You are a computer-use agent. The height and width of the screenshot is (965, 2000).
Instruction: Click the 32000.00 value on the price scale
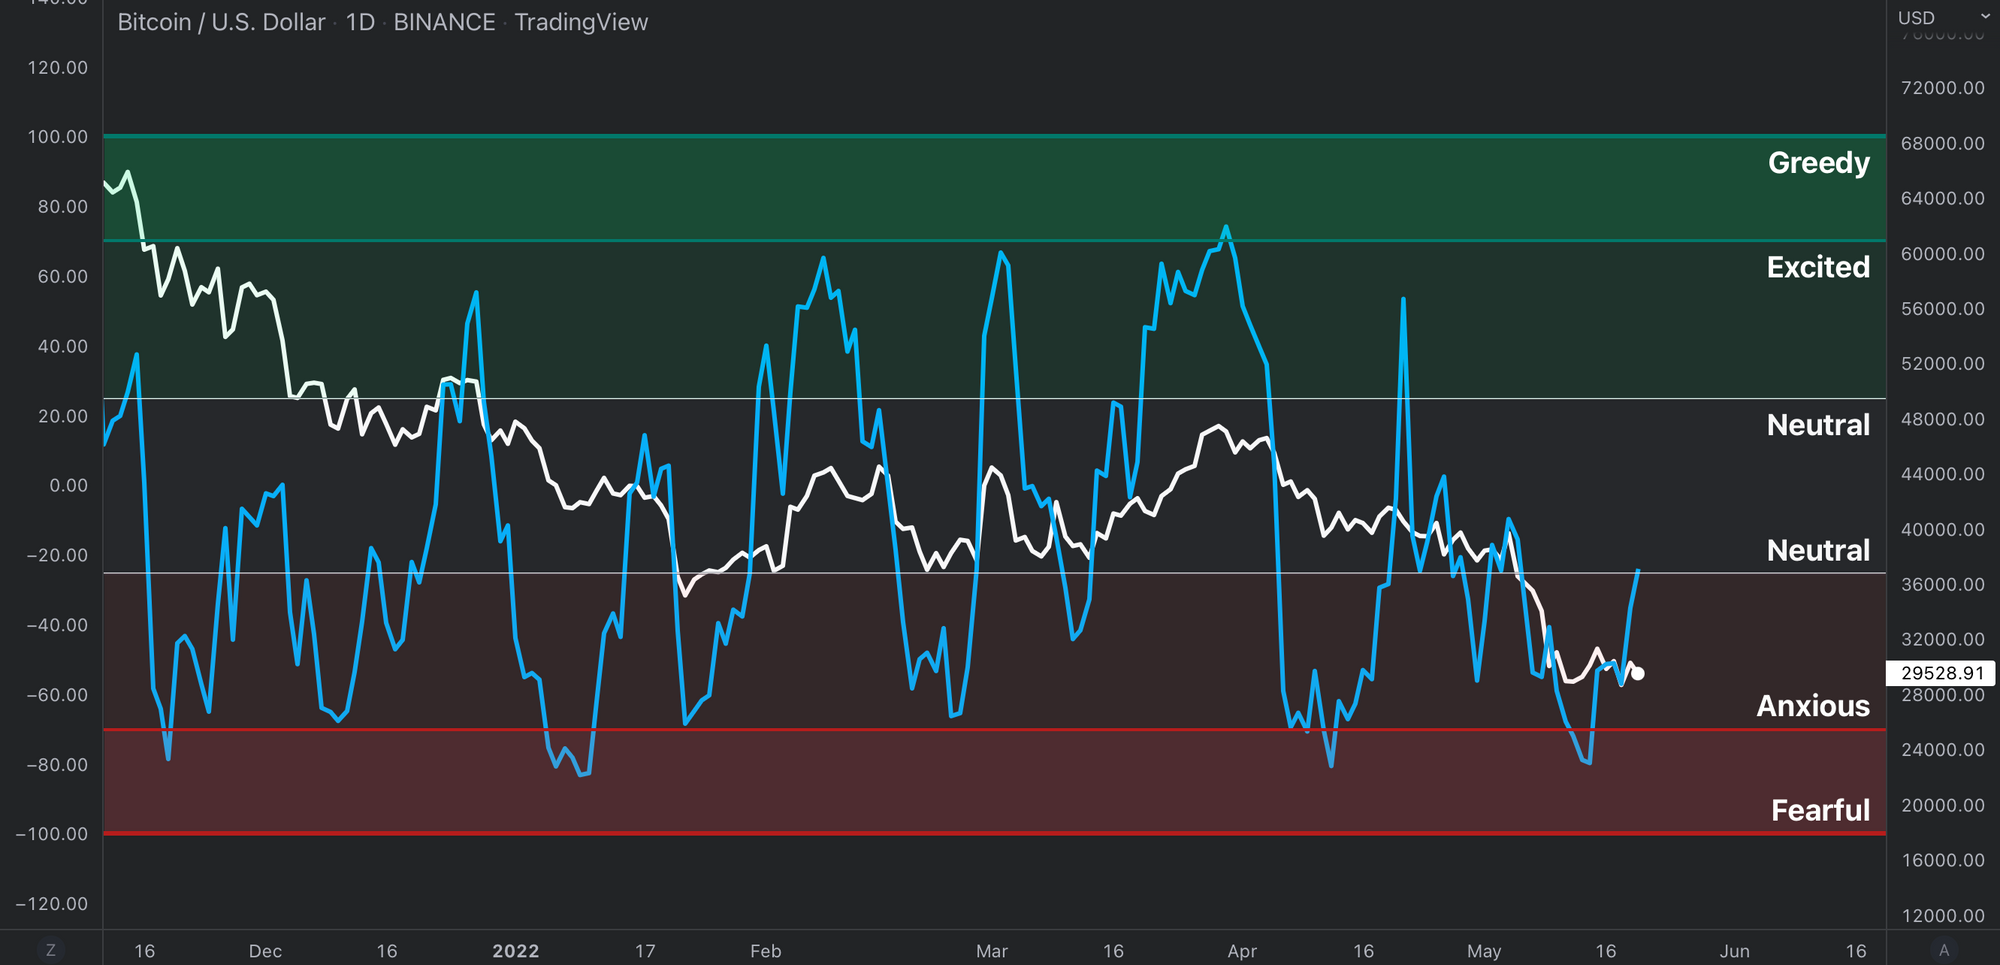point(1943,640)
